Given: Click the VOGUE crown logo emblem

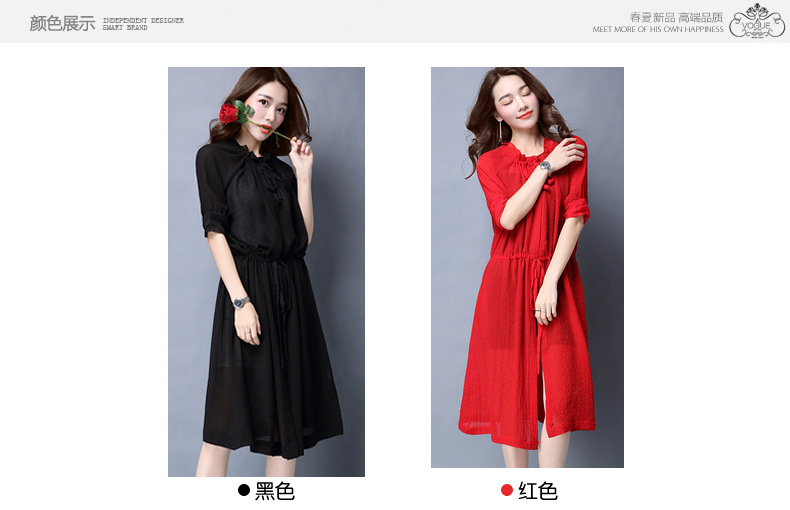Looking at the screenshot, I should 757,21.
